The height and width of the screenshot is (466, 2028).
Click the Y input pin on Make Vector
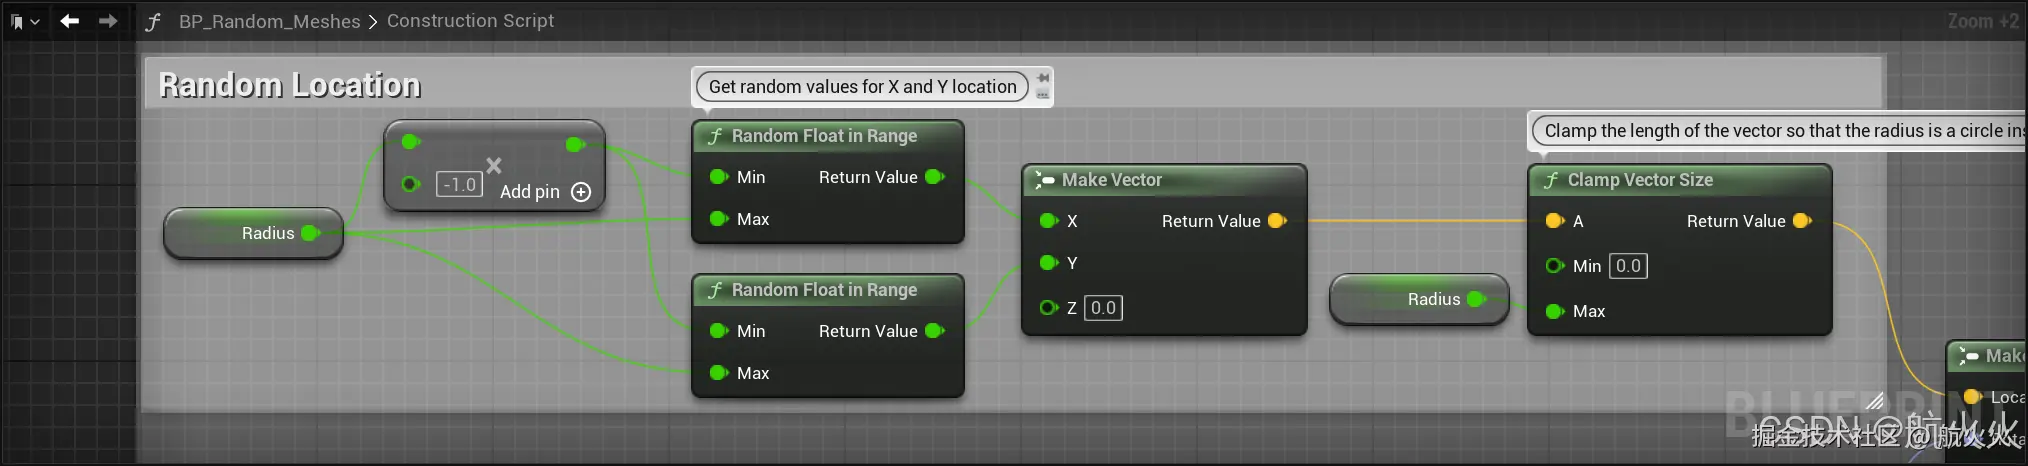(x=1049, y=263)
